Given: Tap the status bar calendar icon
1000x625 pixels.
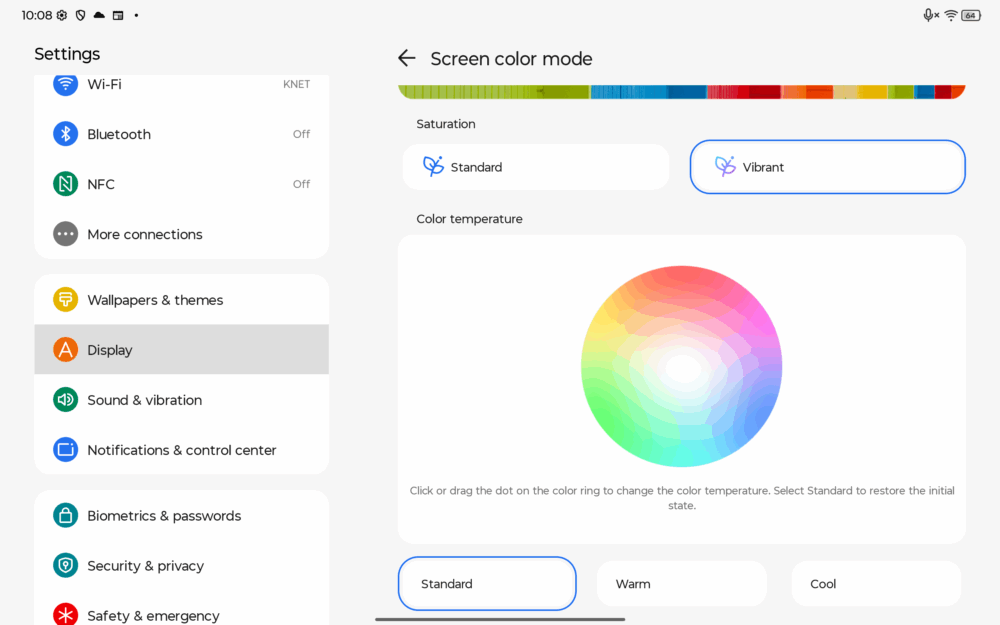Looking at the screenshot, I should coord(118,15).
